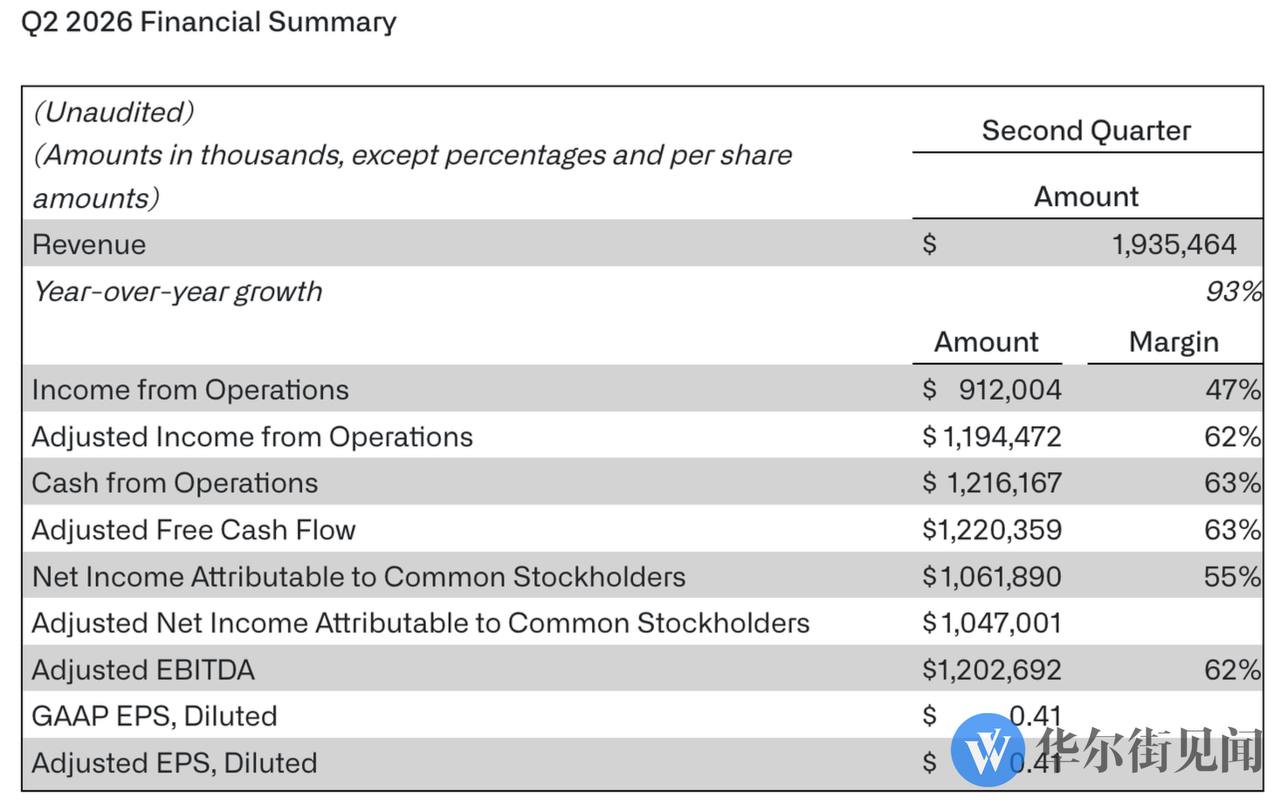Click the amount $1,220,359

(x=992, y=530)
